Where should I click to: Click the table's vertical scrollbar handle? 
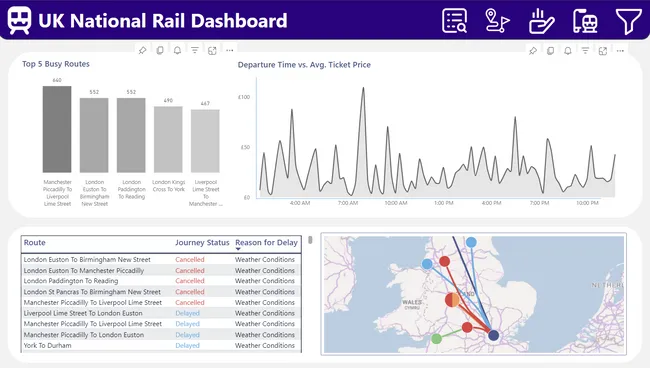[310, 240]
